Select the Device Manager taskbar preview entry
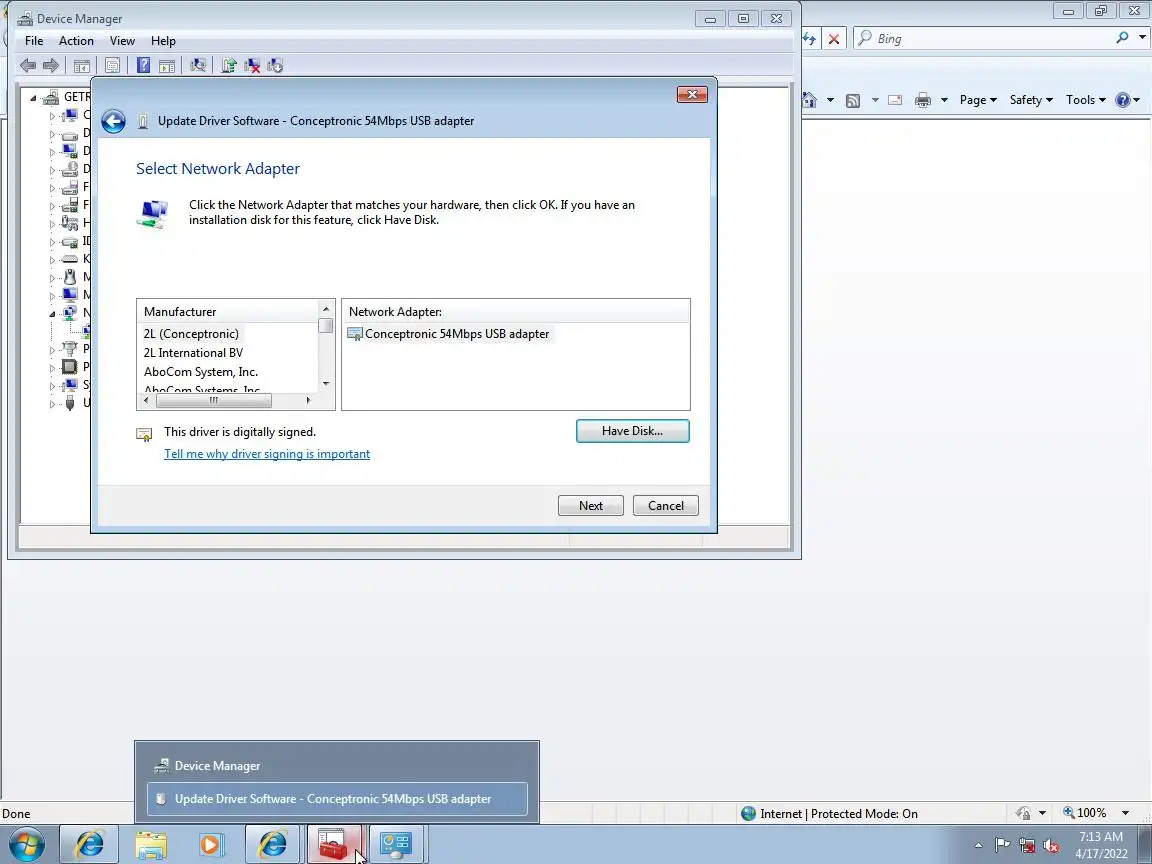1152x864 pixels. 337,766
